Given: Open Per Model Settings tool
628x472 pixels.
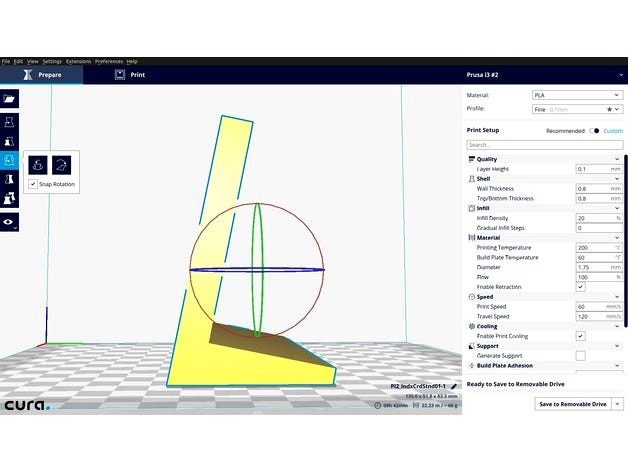Looking at the screenshot, I should click(9, 199).
